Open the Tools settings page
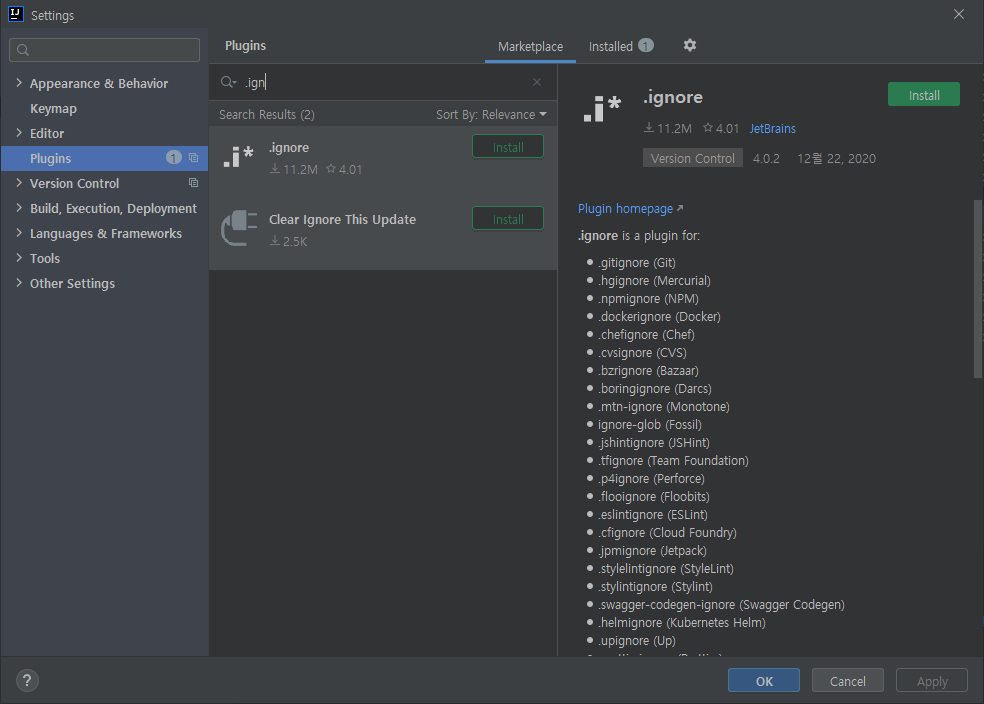Image resolution: width=984 pixels, height=704 pixels. (45, 258)
